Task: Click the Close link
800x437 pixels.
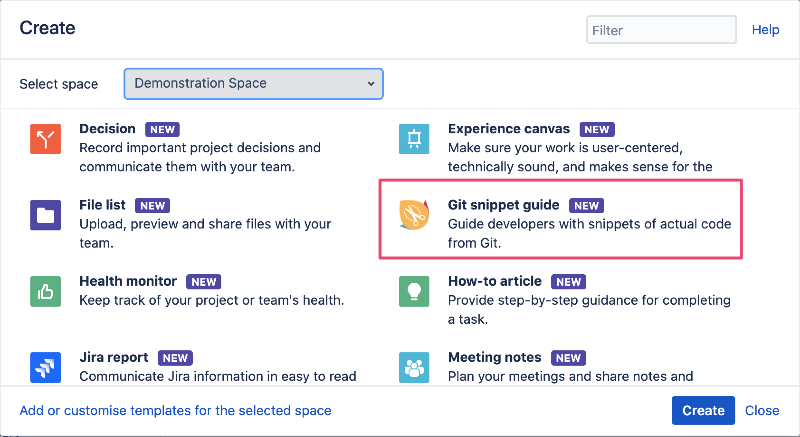Action: (x=762, y=410)
